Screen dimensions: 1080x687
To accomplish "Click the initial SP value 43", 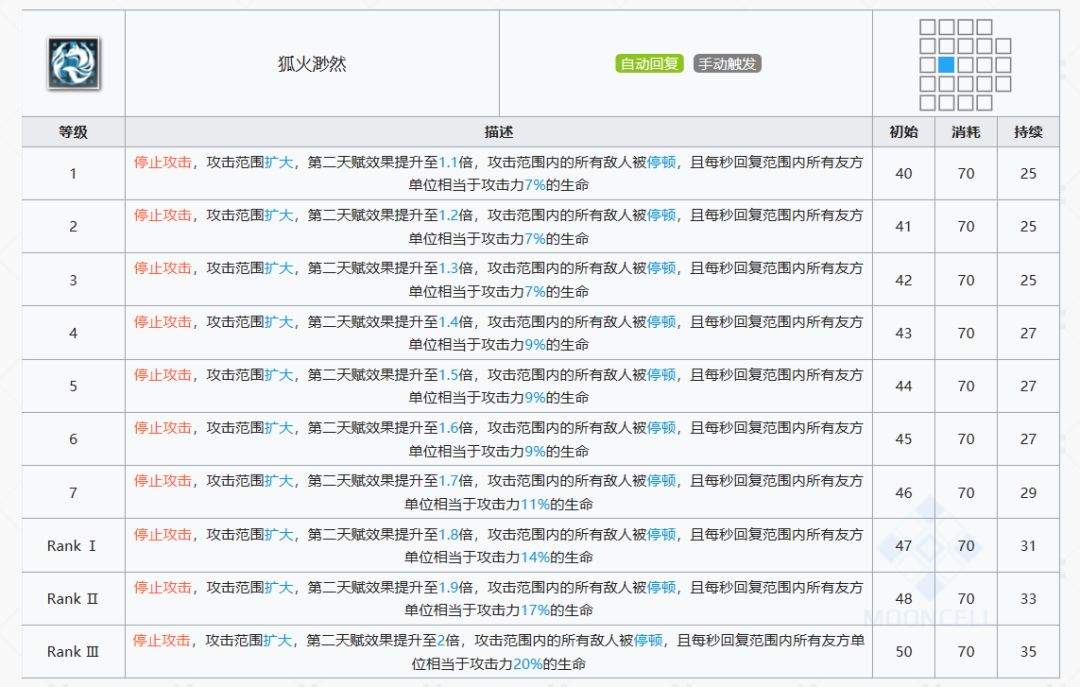I will coord(904,334).
